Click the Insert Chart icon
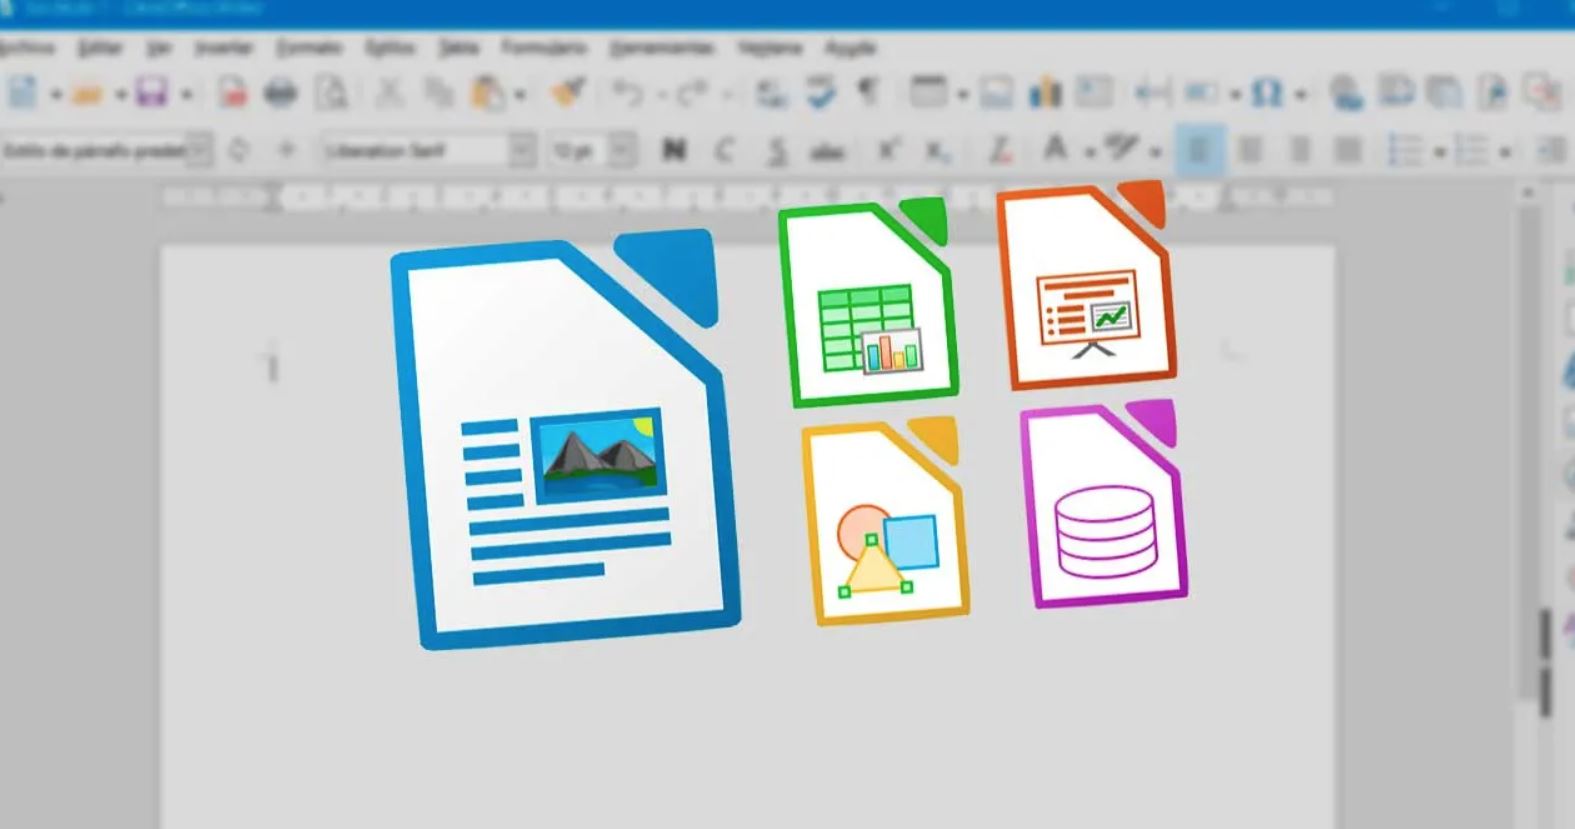This screenshot has height=829, width=1575. pos(1045,93)
